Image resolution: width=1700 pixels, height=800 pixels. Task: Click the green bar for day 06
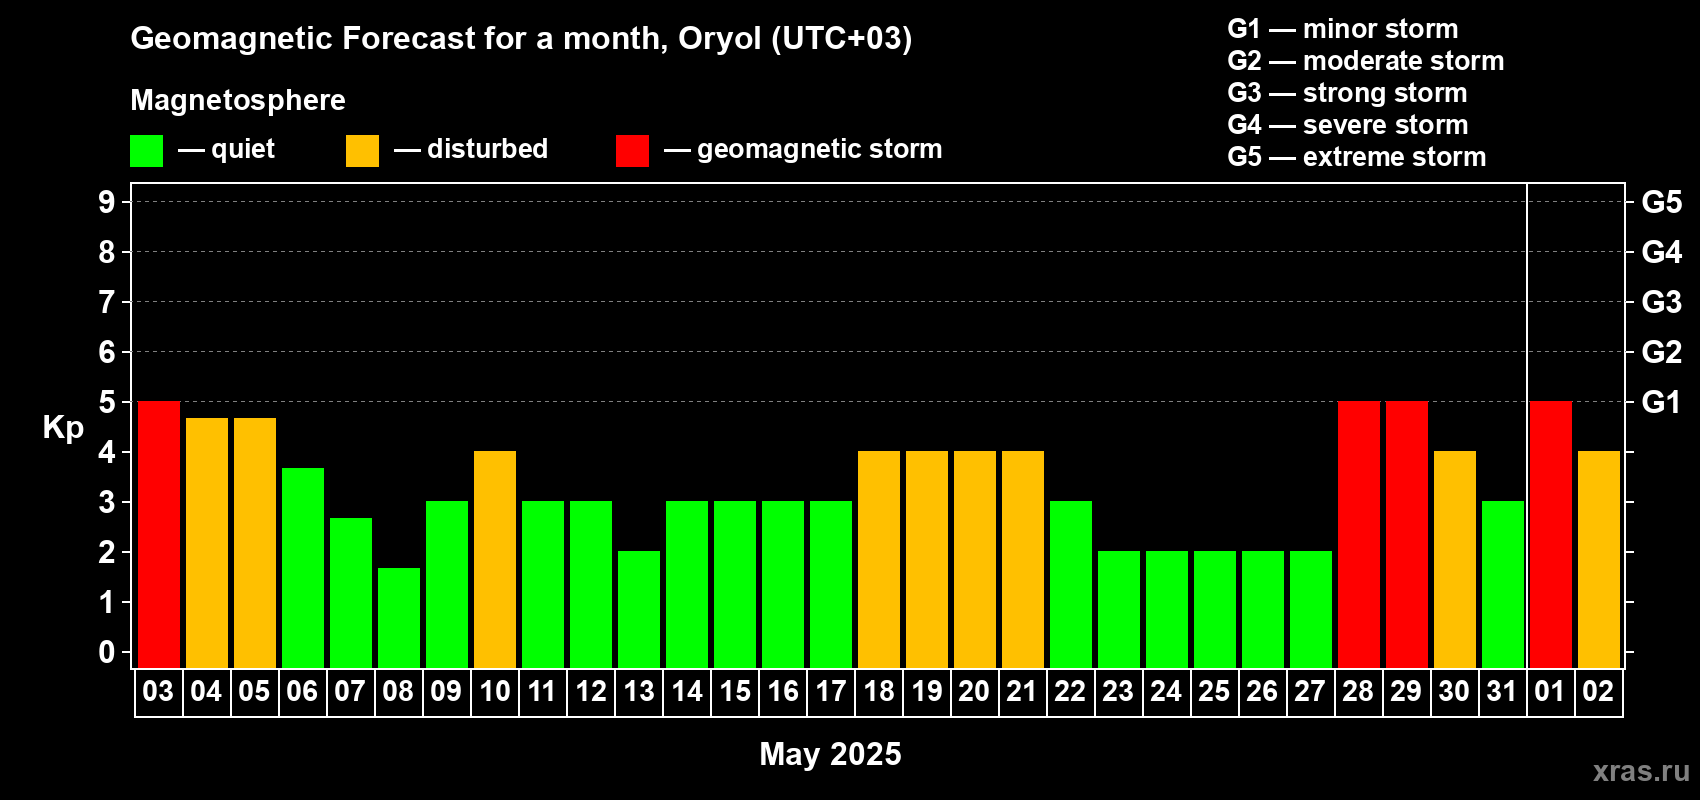tap(303, 568)
